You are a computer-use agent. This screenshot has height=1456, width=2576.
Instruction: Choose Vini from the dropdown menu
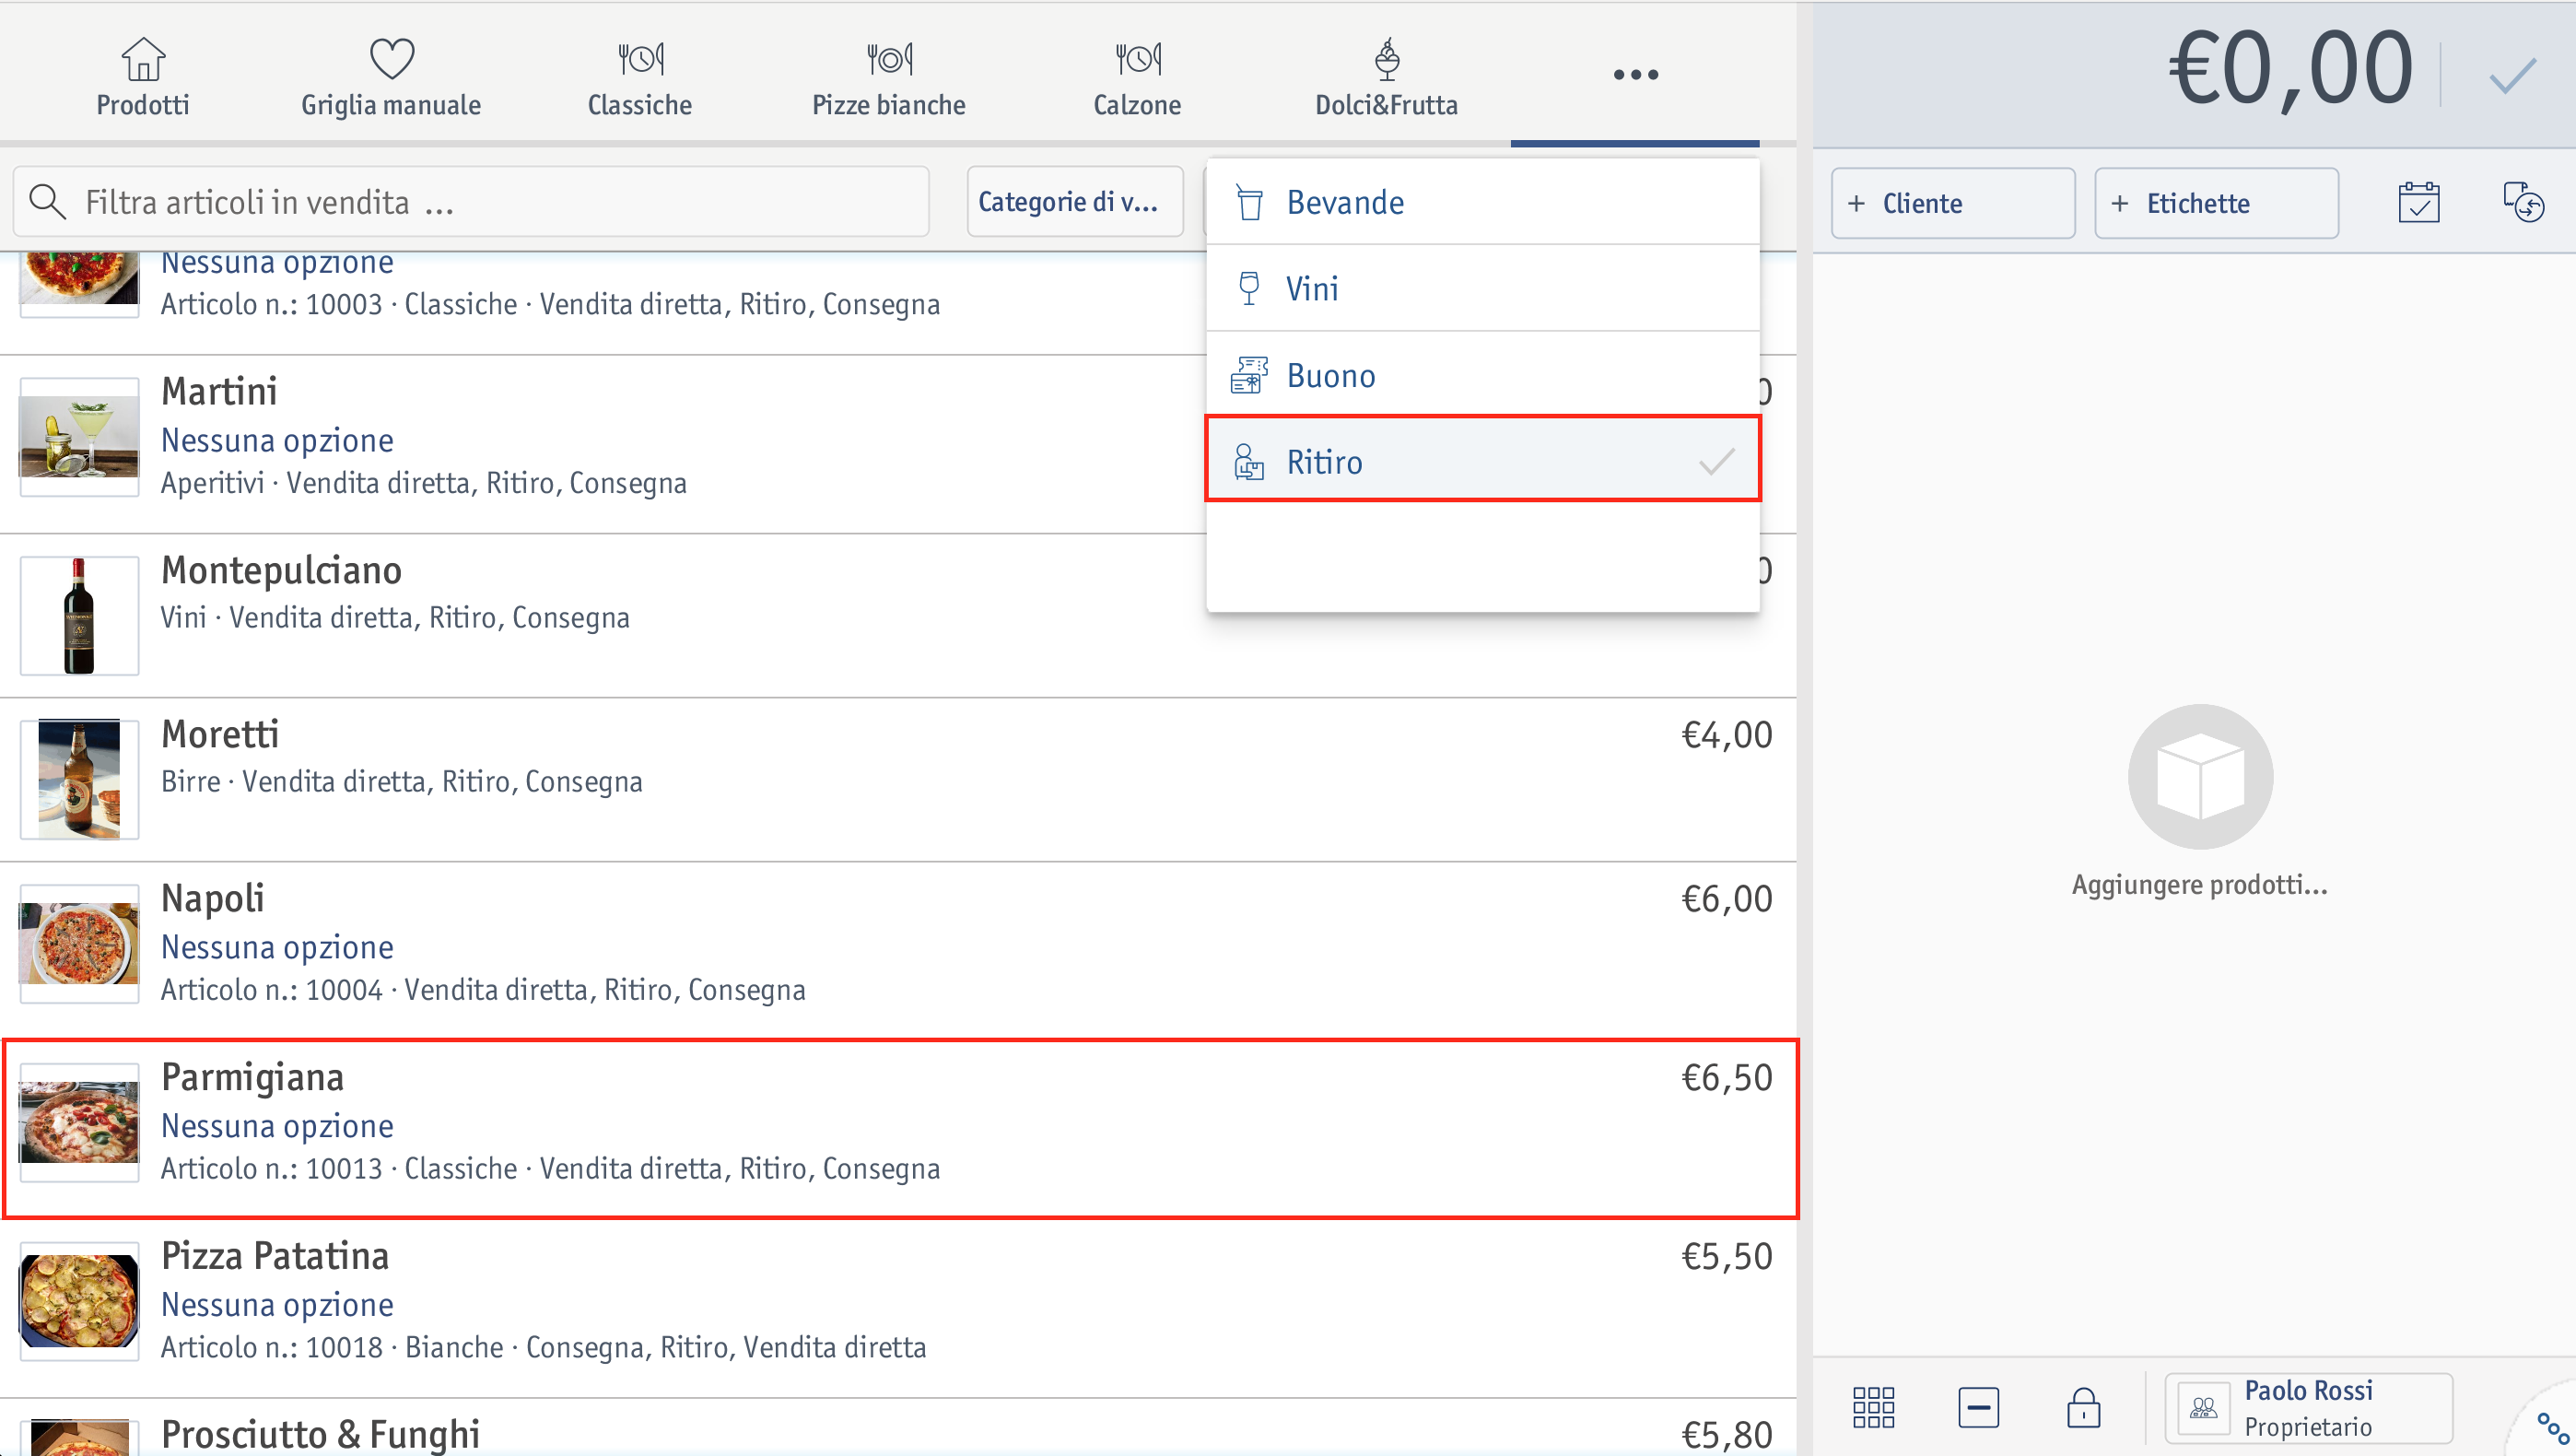click(x=1483, y=288)
